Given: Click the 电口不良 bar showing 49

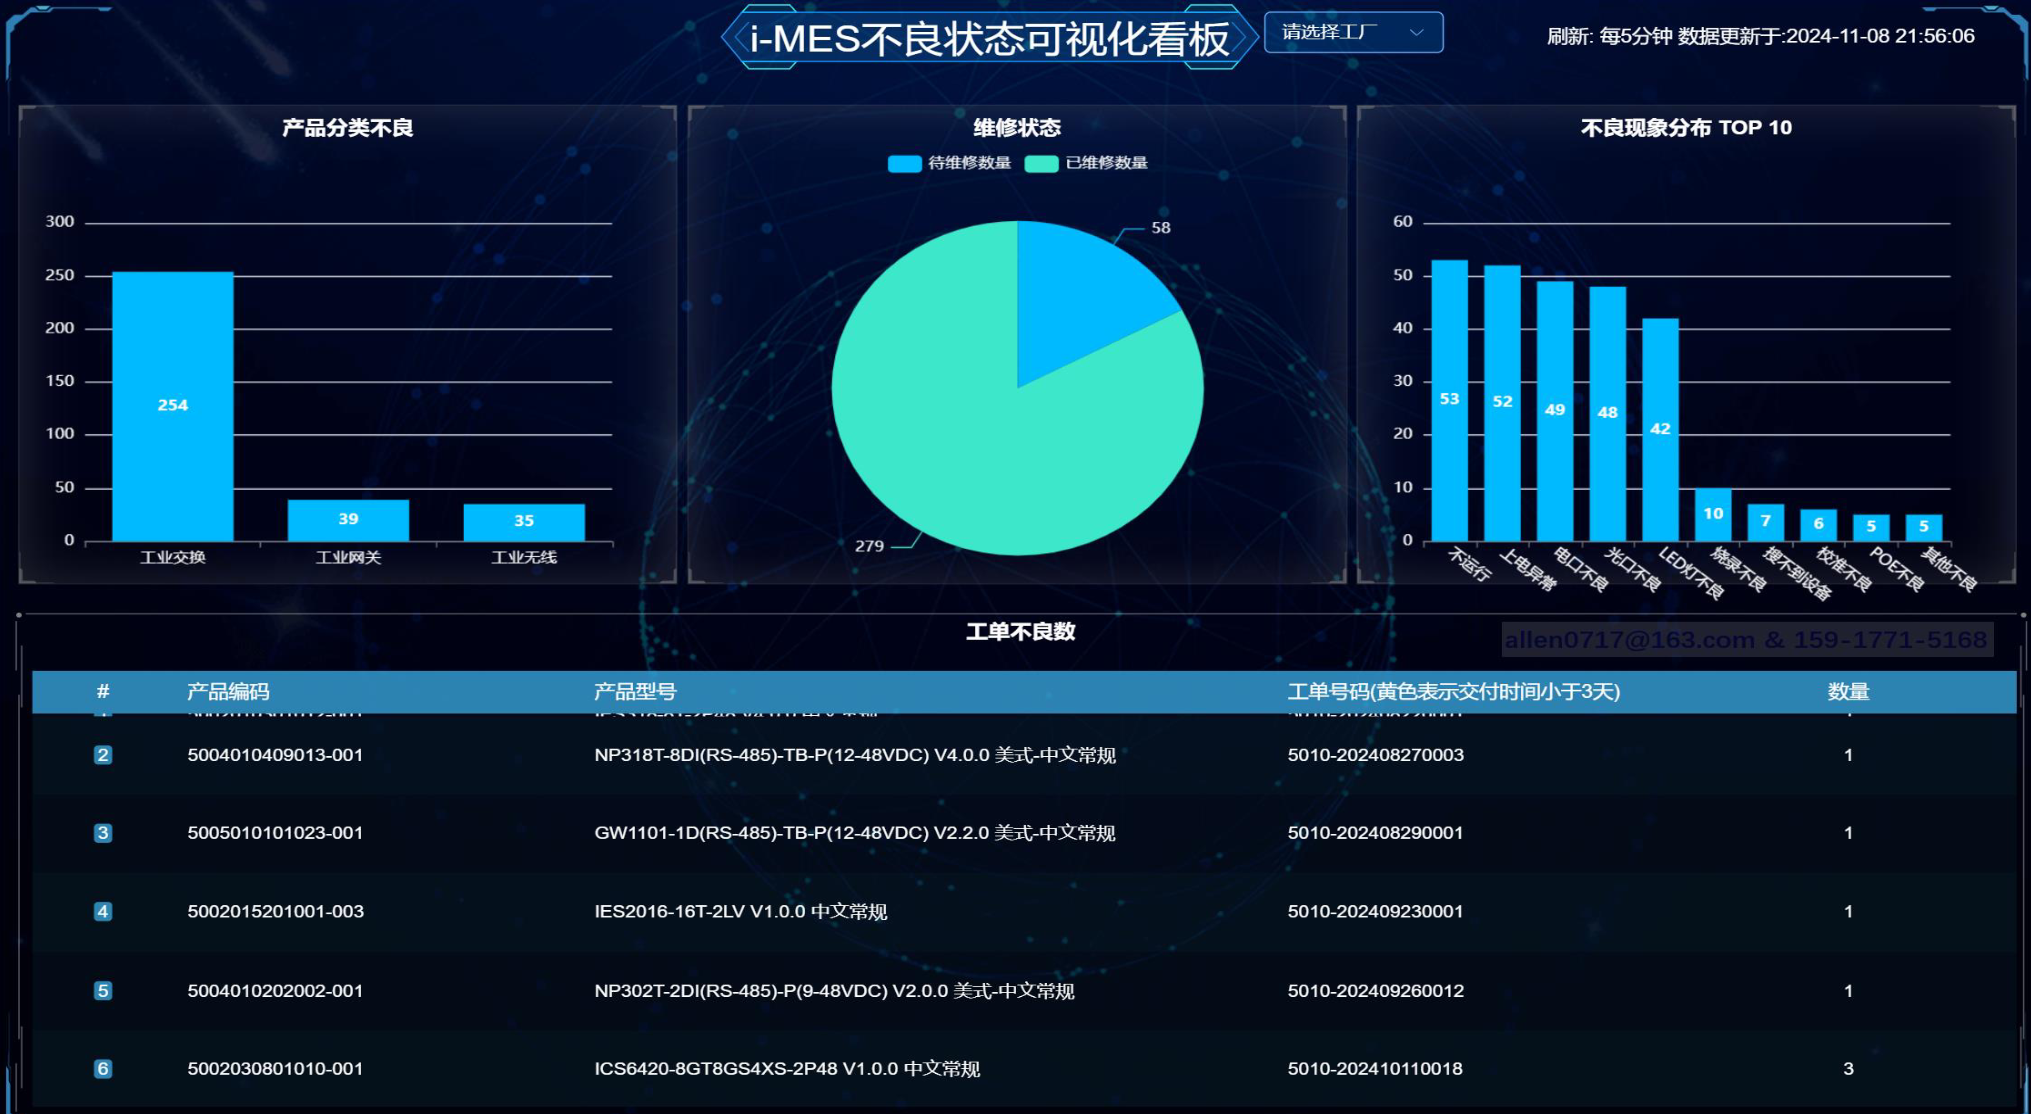Looking at the screenshot, I should 1555,411.
